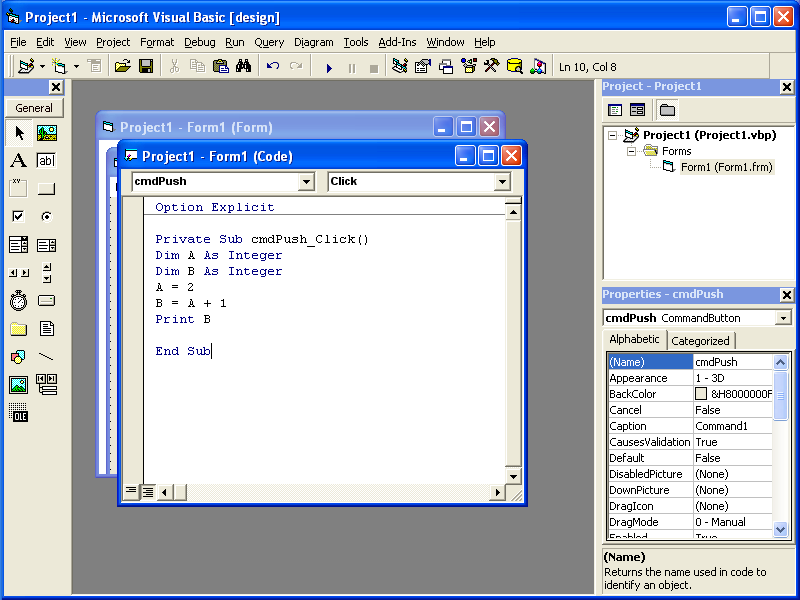This screenshot has width=800, height=600.
Task: Switch to Procedure View in code window
Action: pyautogui.click(x=131, y=491)
